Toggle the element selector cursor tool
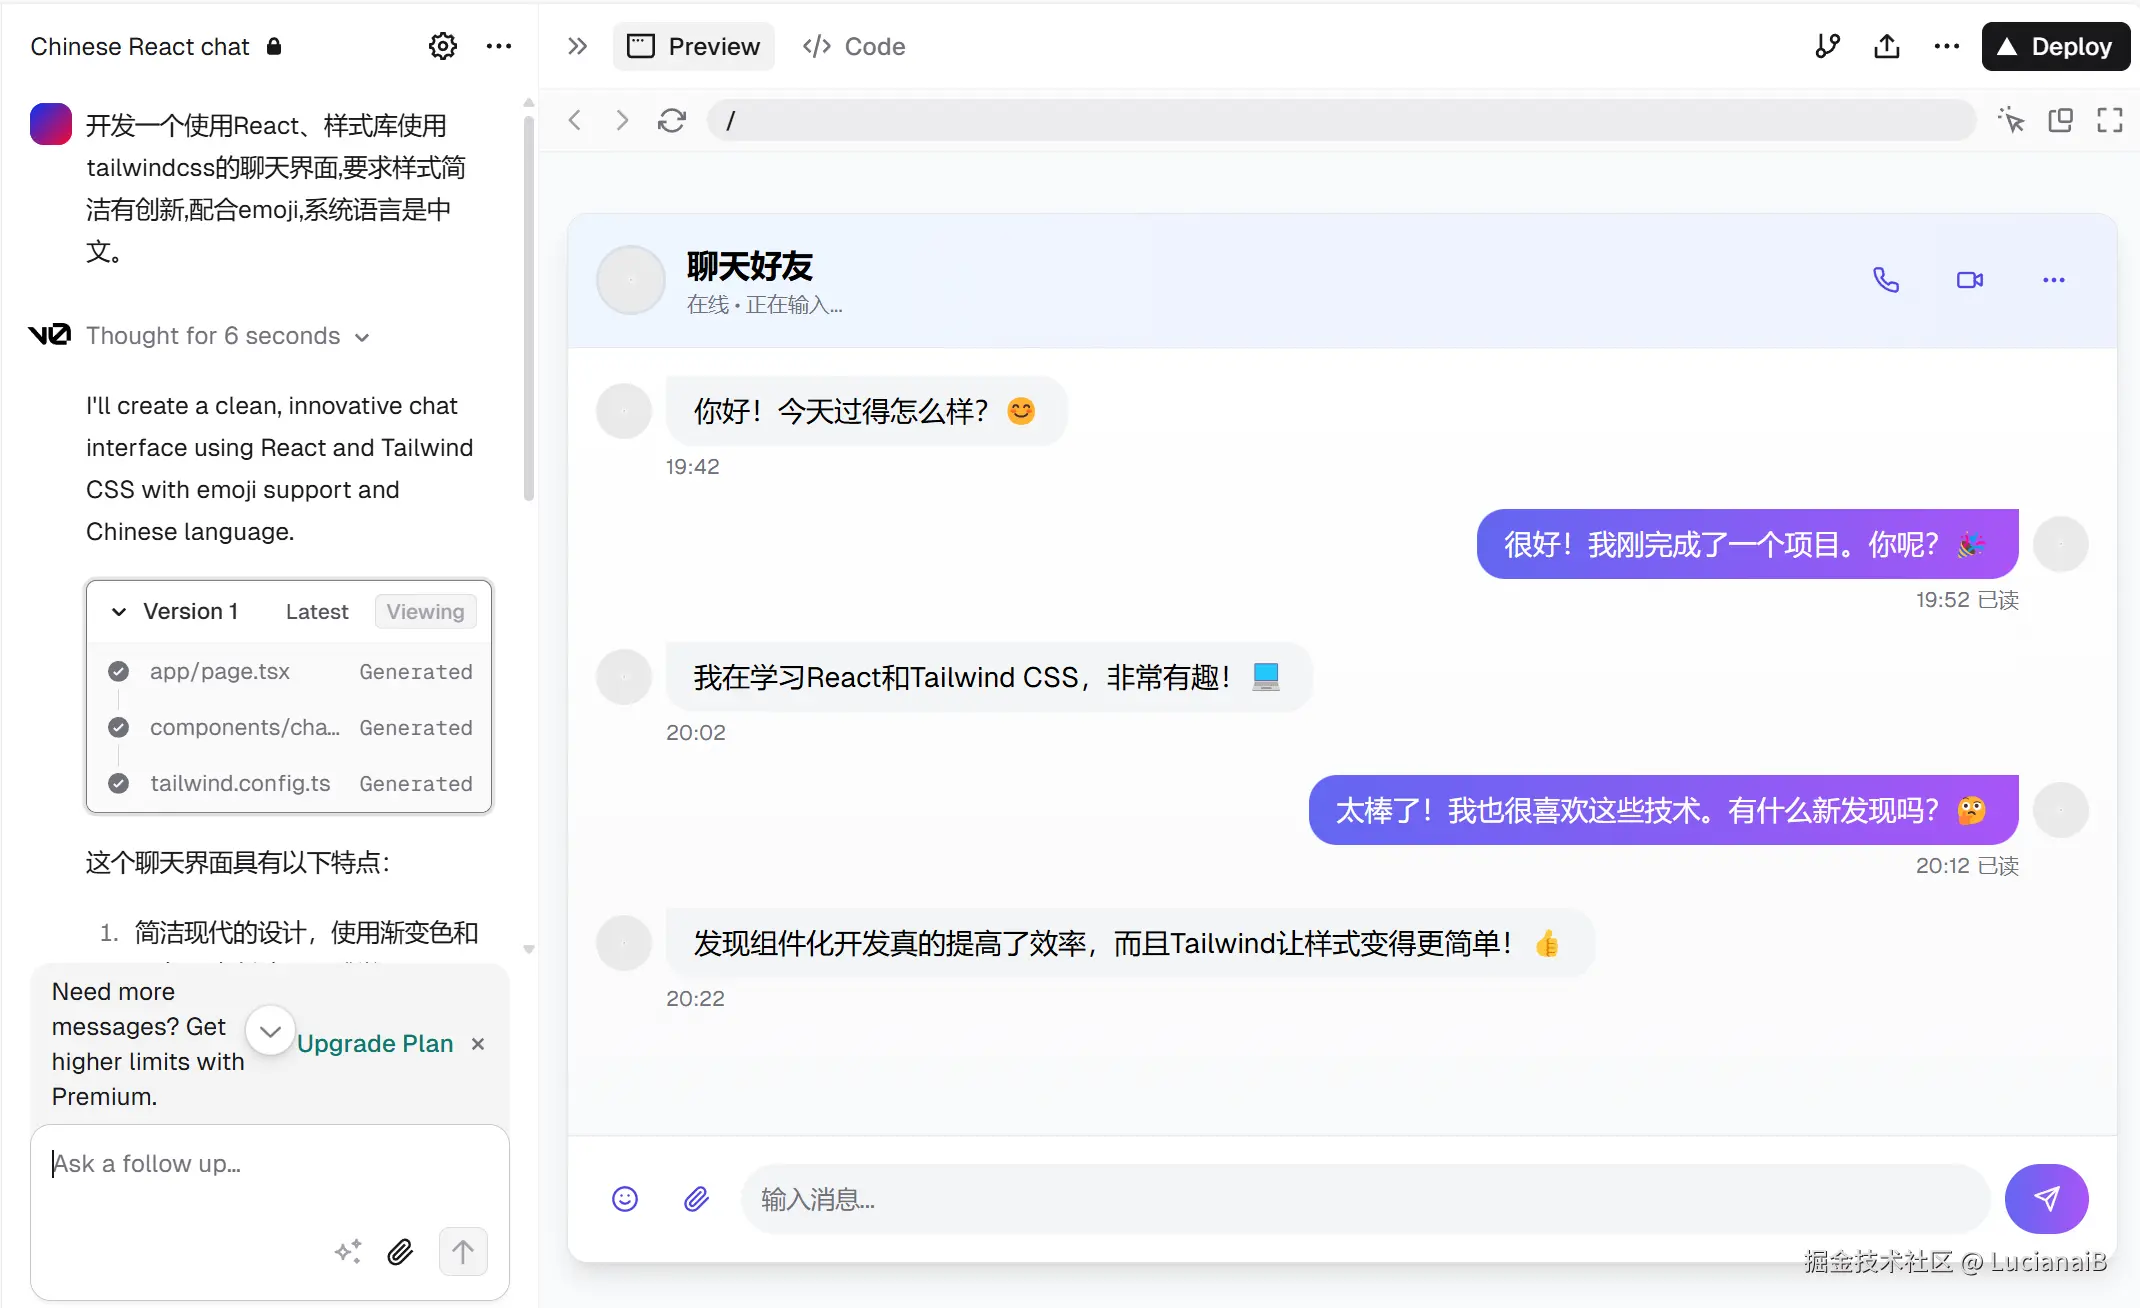Viewport: 2140px width, 1308px height. tap(2011, 120)
